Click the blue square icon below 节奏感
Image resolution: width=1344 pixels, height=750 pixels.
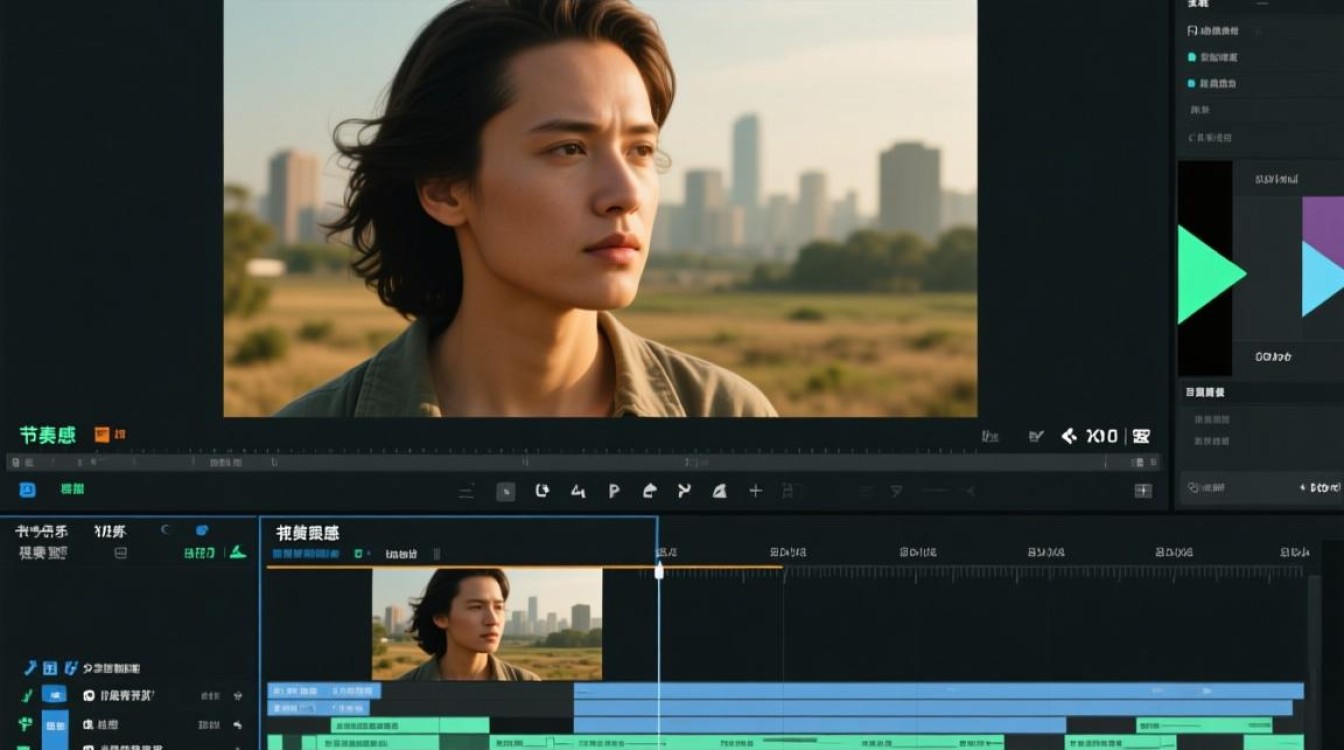[x=28, y=489]
